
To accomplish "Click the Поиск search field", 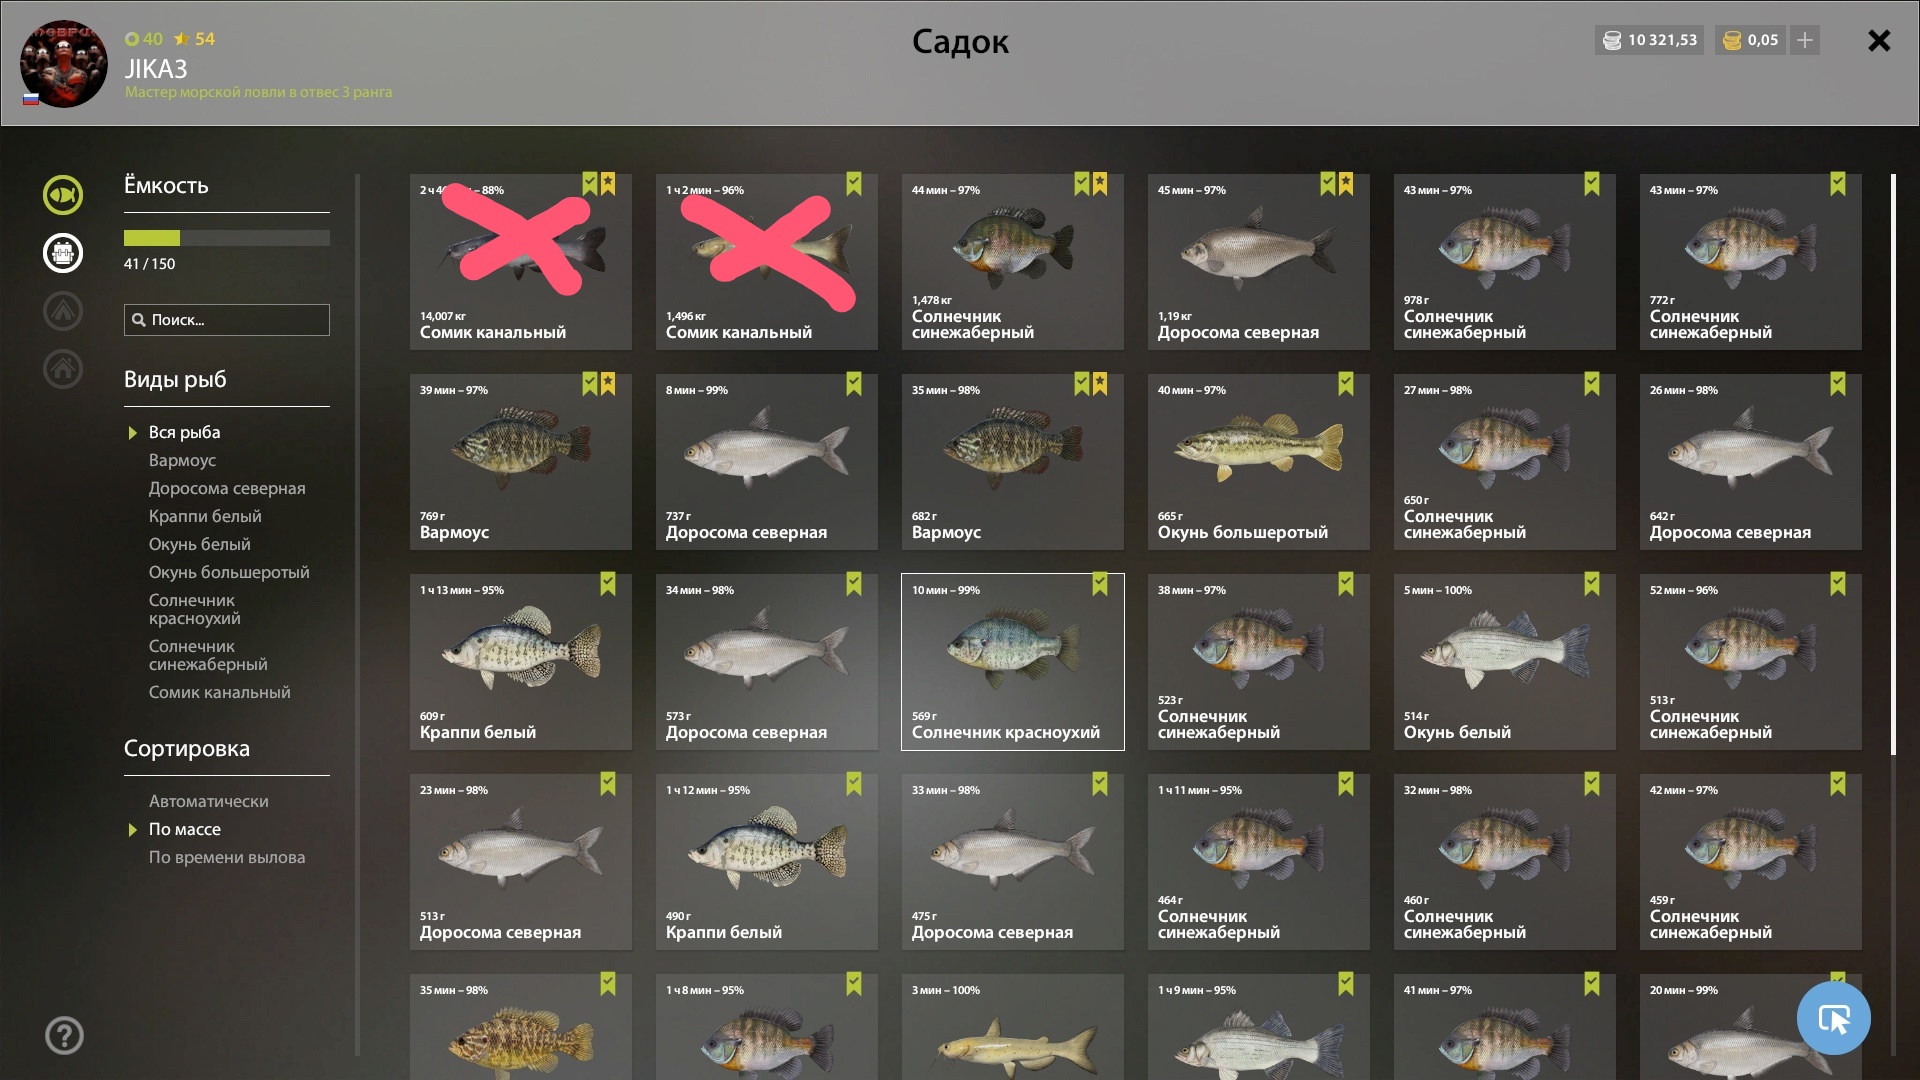I will point(227,320).
